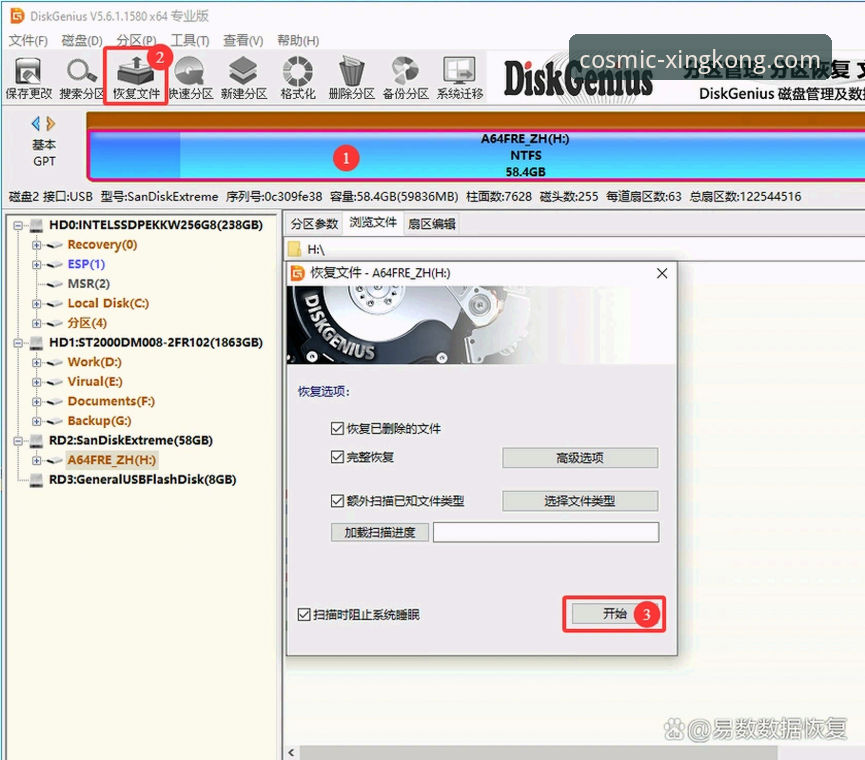The height and width of the screenshot is (760, 865).
Task: Toggle the extra scan known file types checkbox
Action: coord(337,501)
